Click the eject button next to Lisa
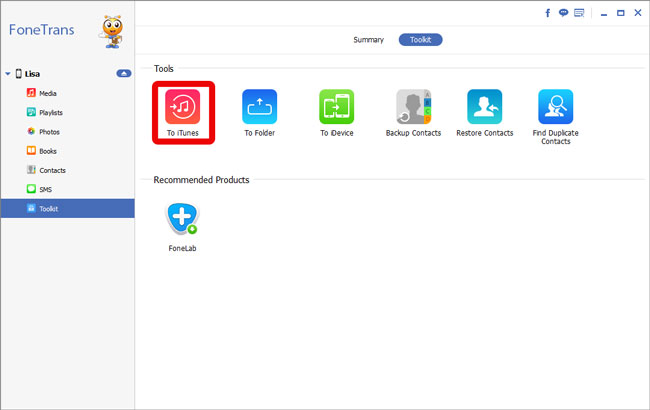The height and width of the screenshot is (410, 650). point(124,73)
